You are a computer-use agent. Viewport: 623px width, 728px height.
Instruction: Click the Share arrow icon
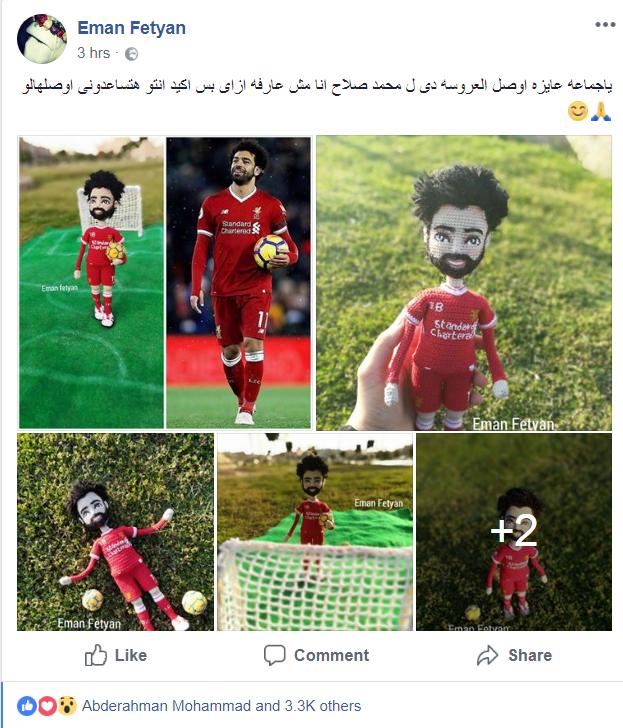coord(487,655)
